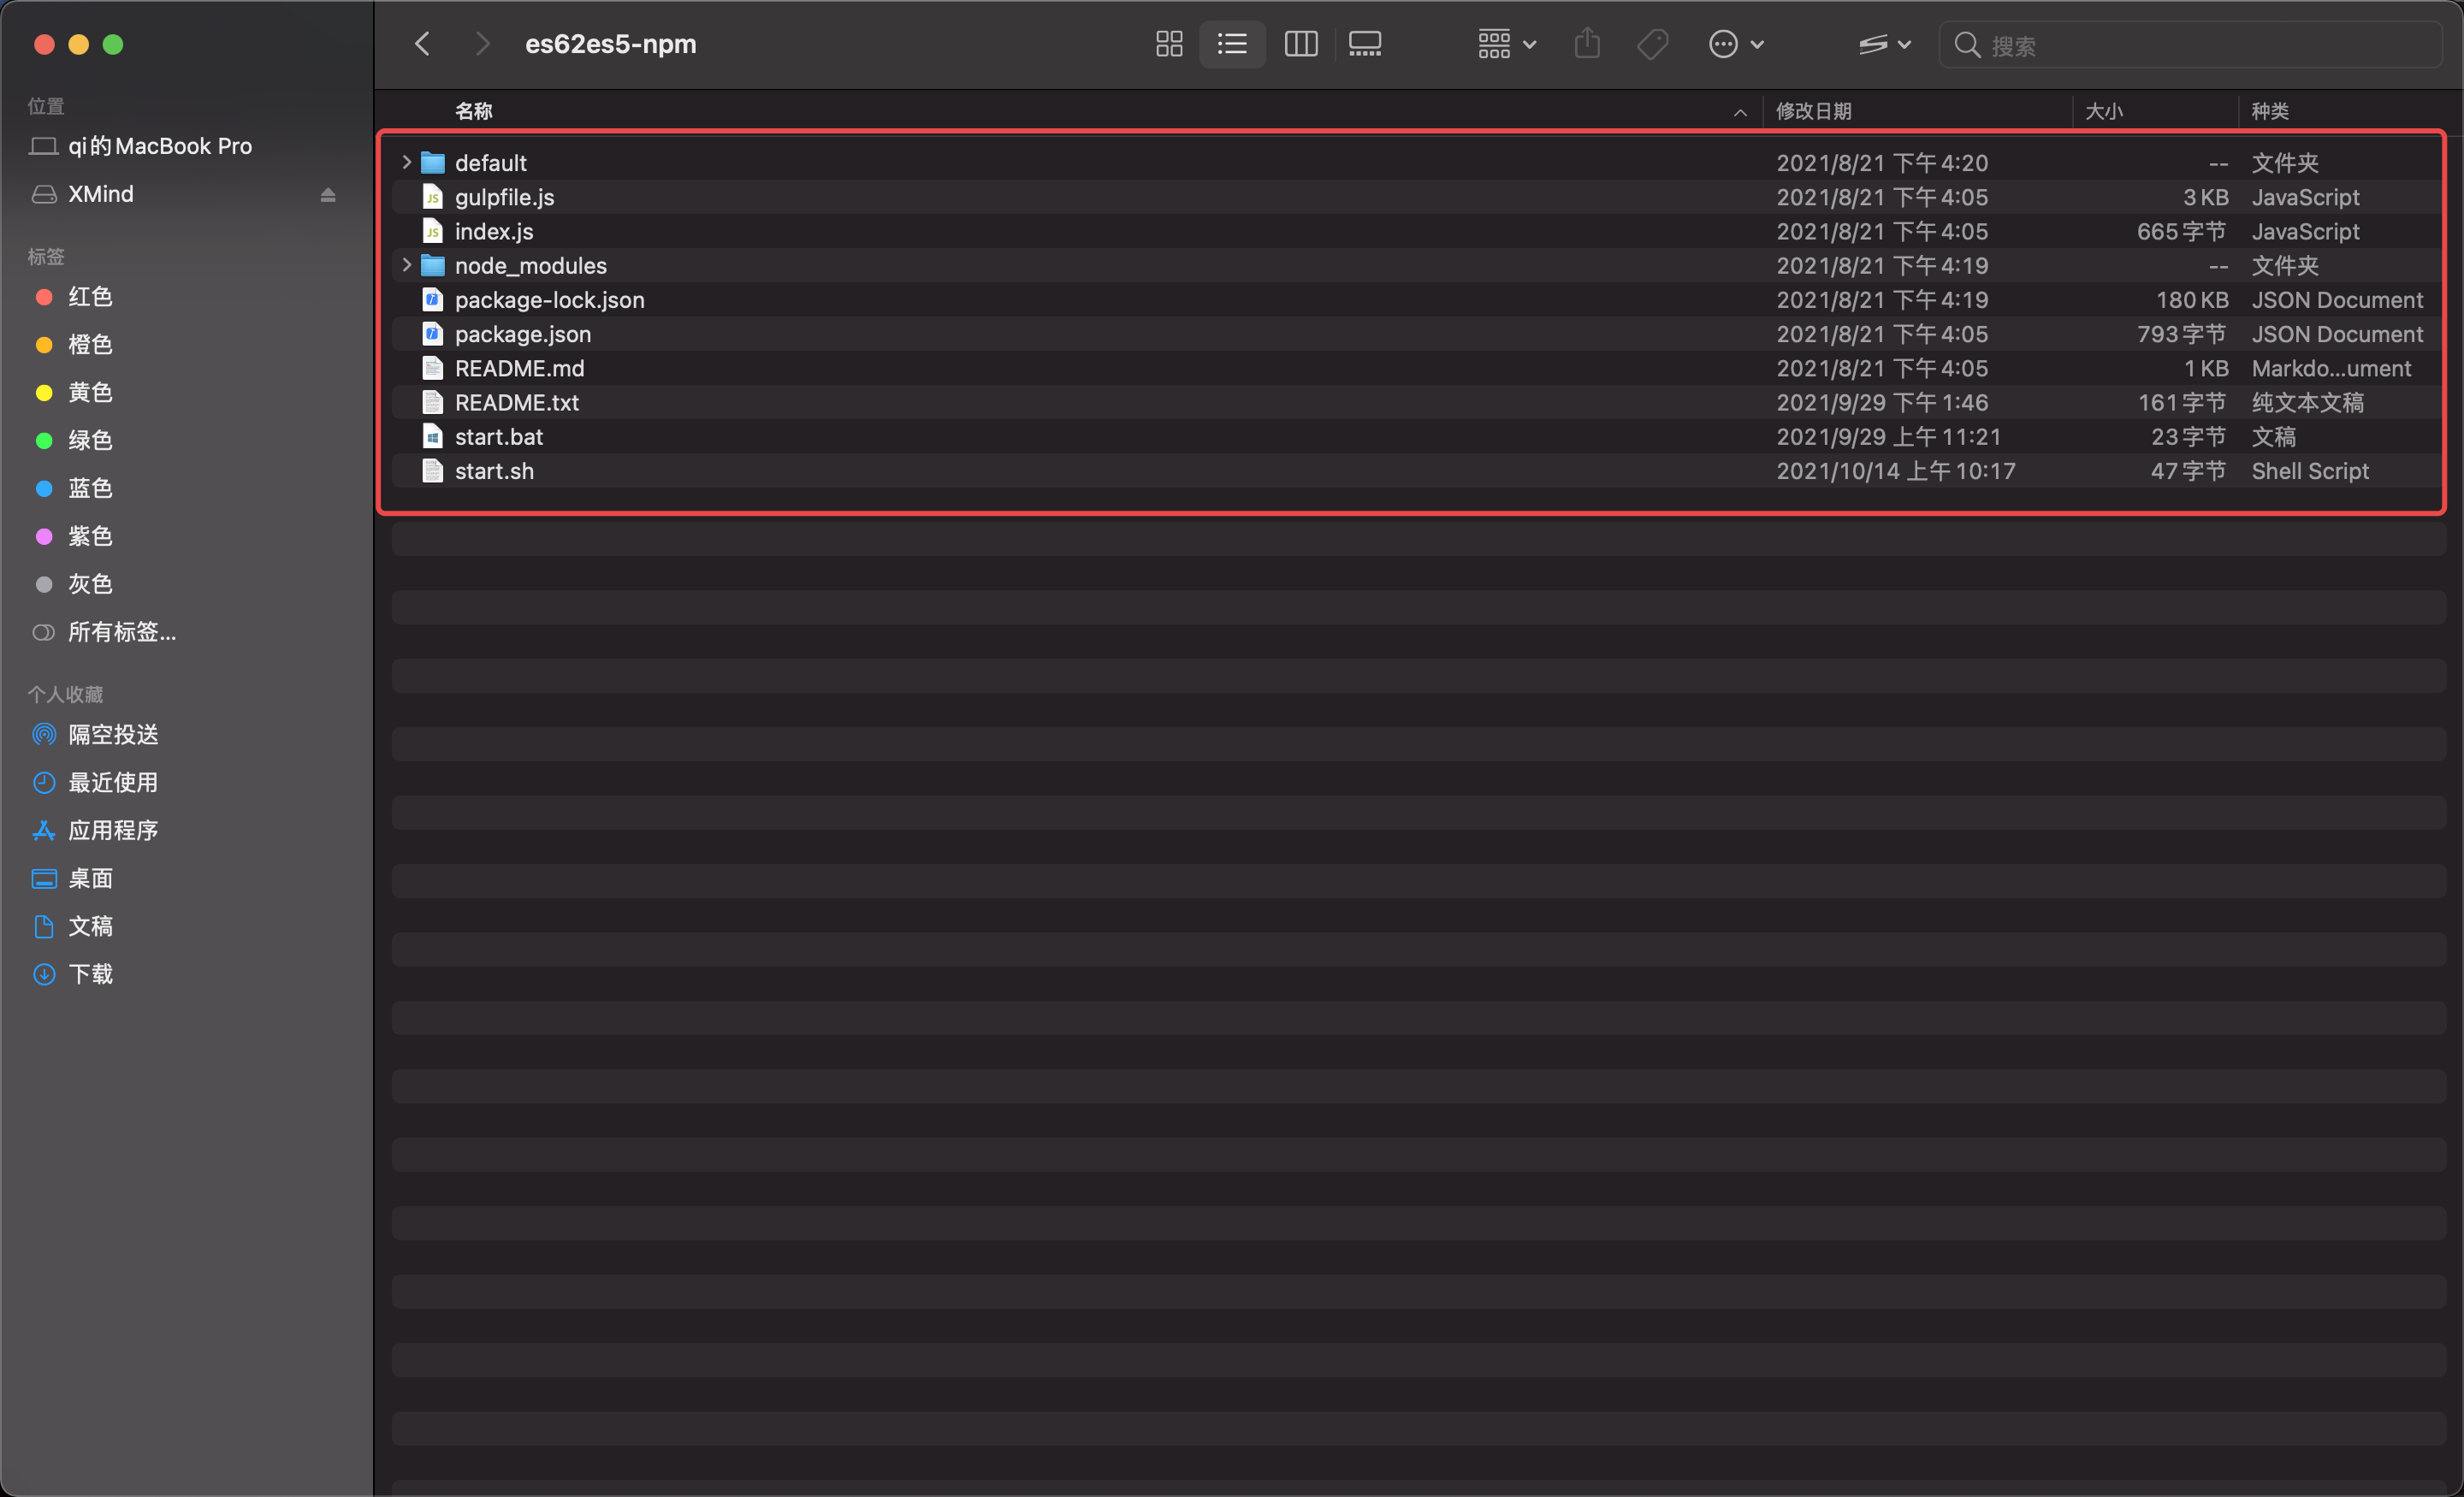The height and width of the screenshot is (1497, 2464).
Task: Eject the XMind volume
Action: pyautogui.click(x=328, y=195)
